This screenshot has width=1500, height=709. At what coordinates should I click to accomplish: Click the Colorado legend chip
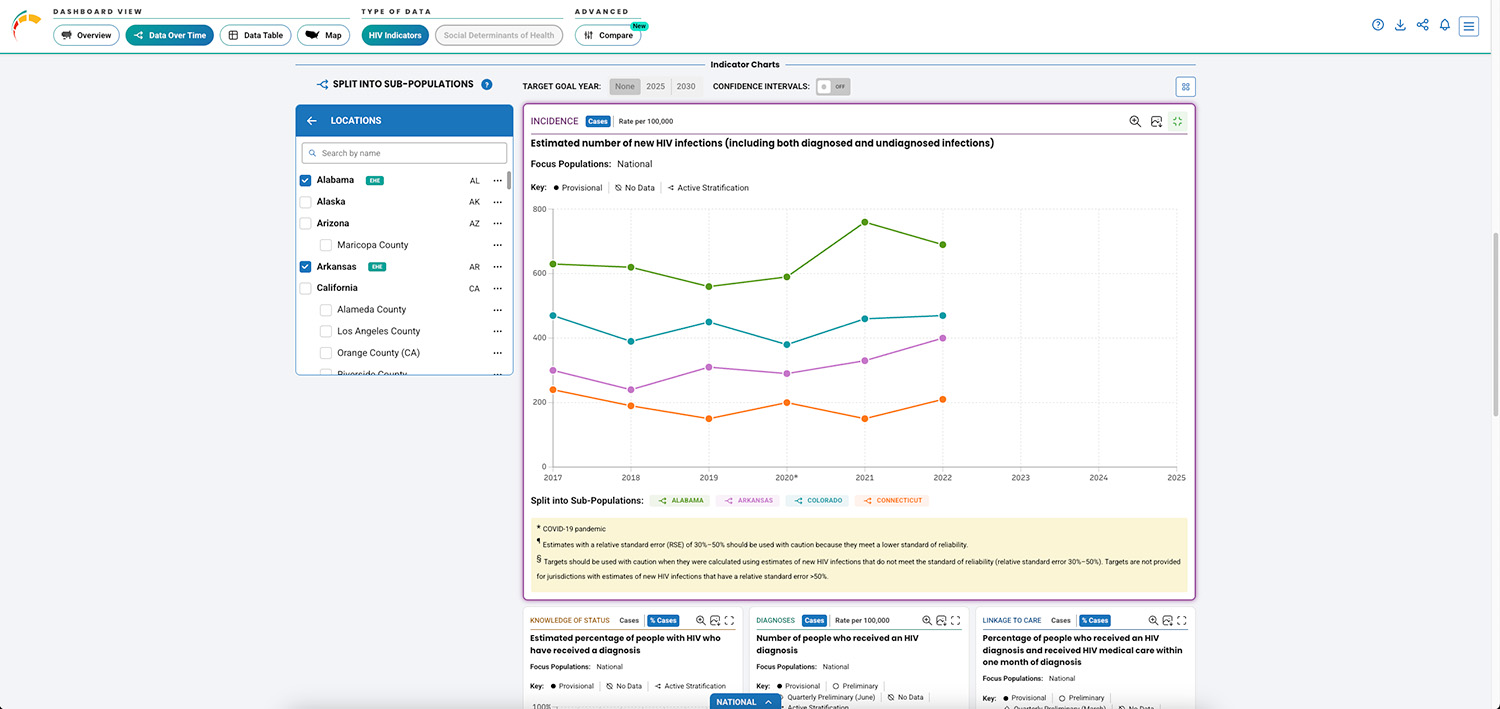[x=816, y=501]
